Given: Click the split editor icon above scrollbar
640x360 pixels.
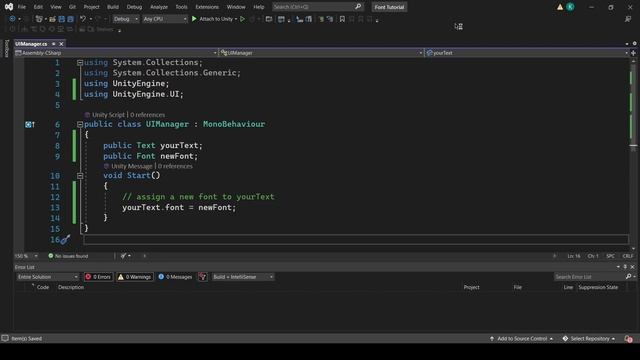Looking at the screenshot, I should 633,53.
